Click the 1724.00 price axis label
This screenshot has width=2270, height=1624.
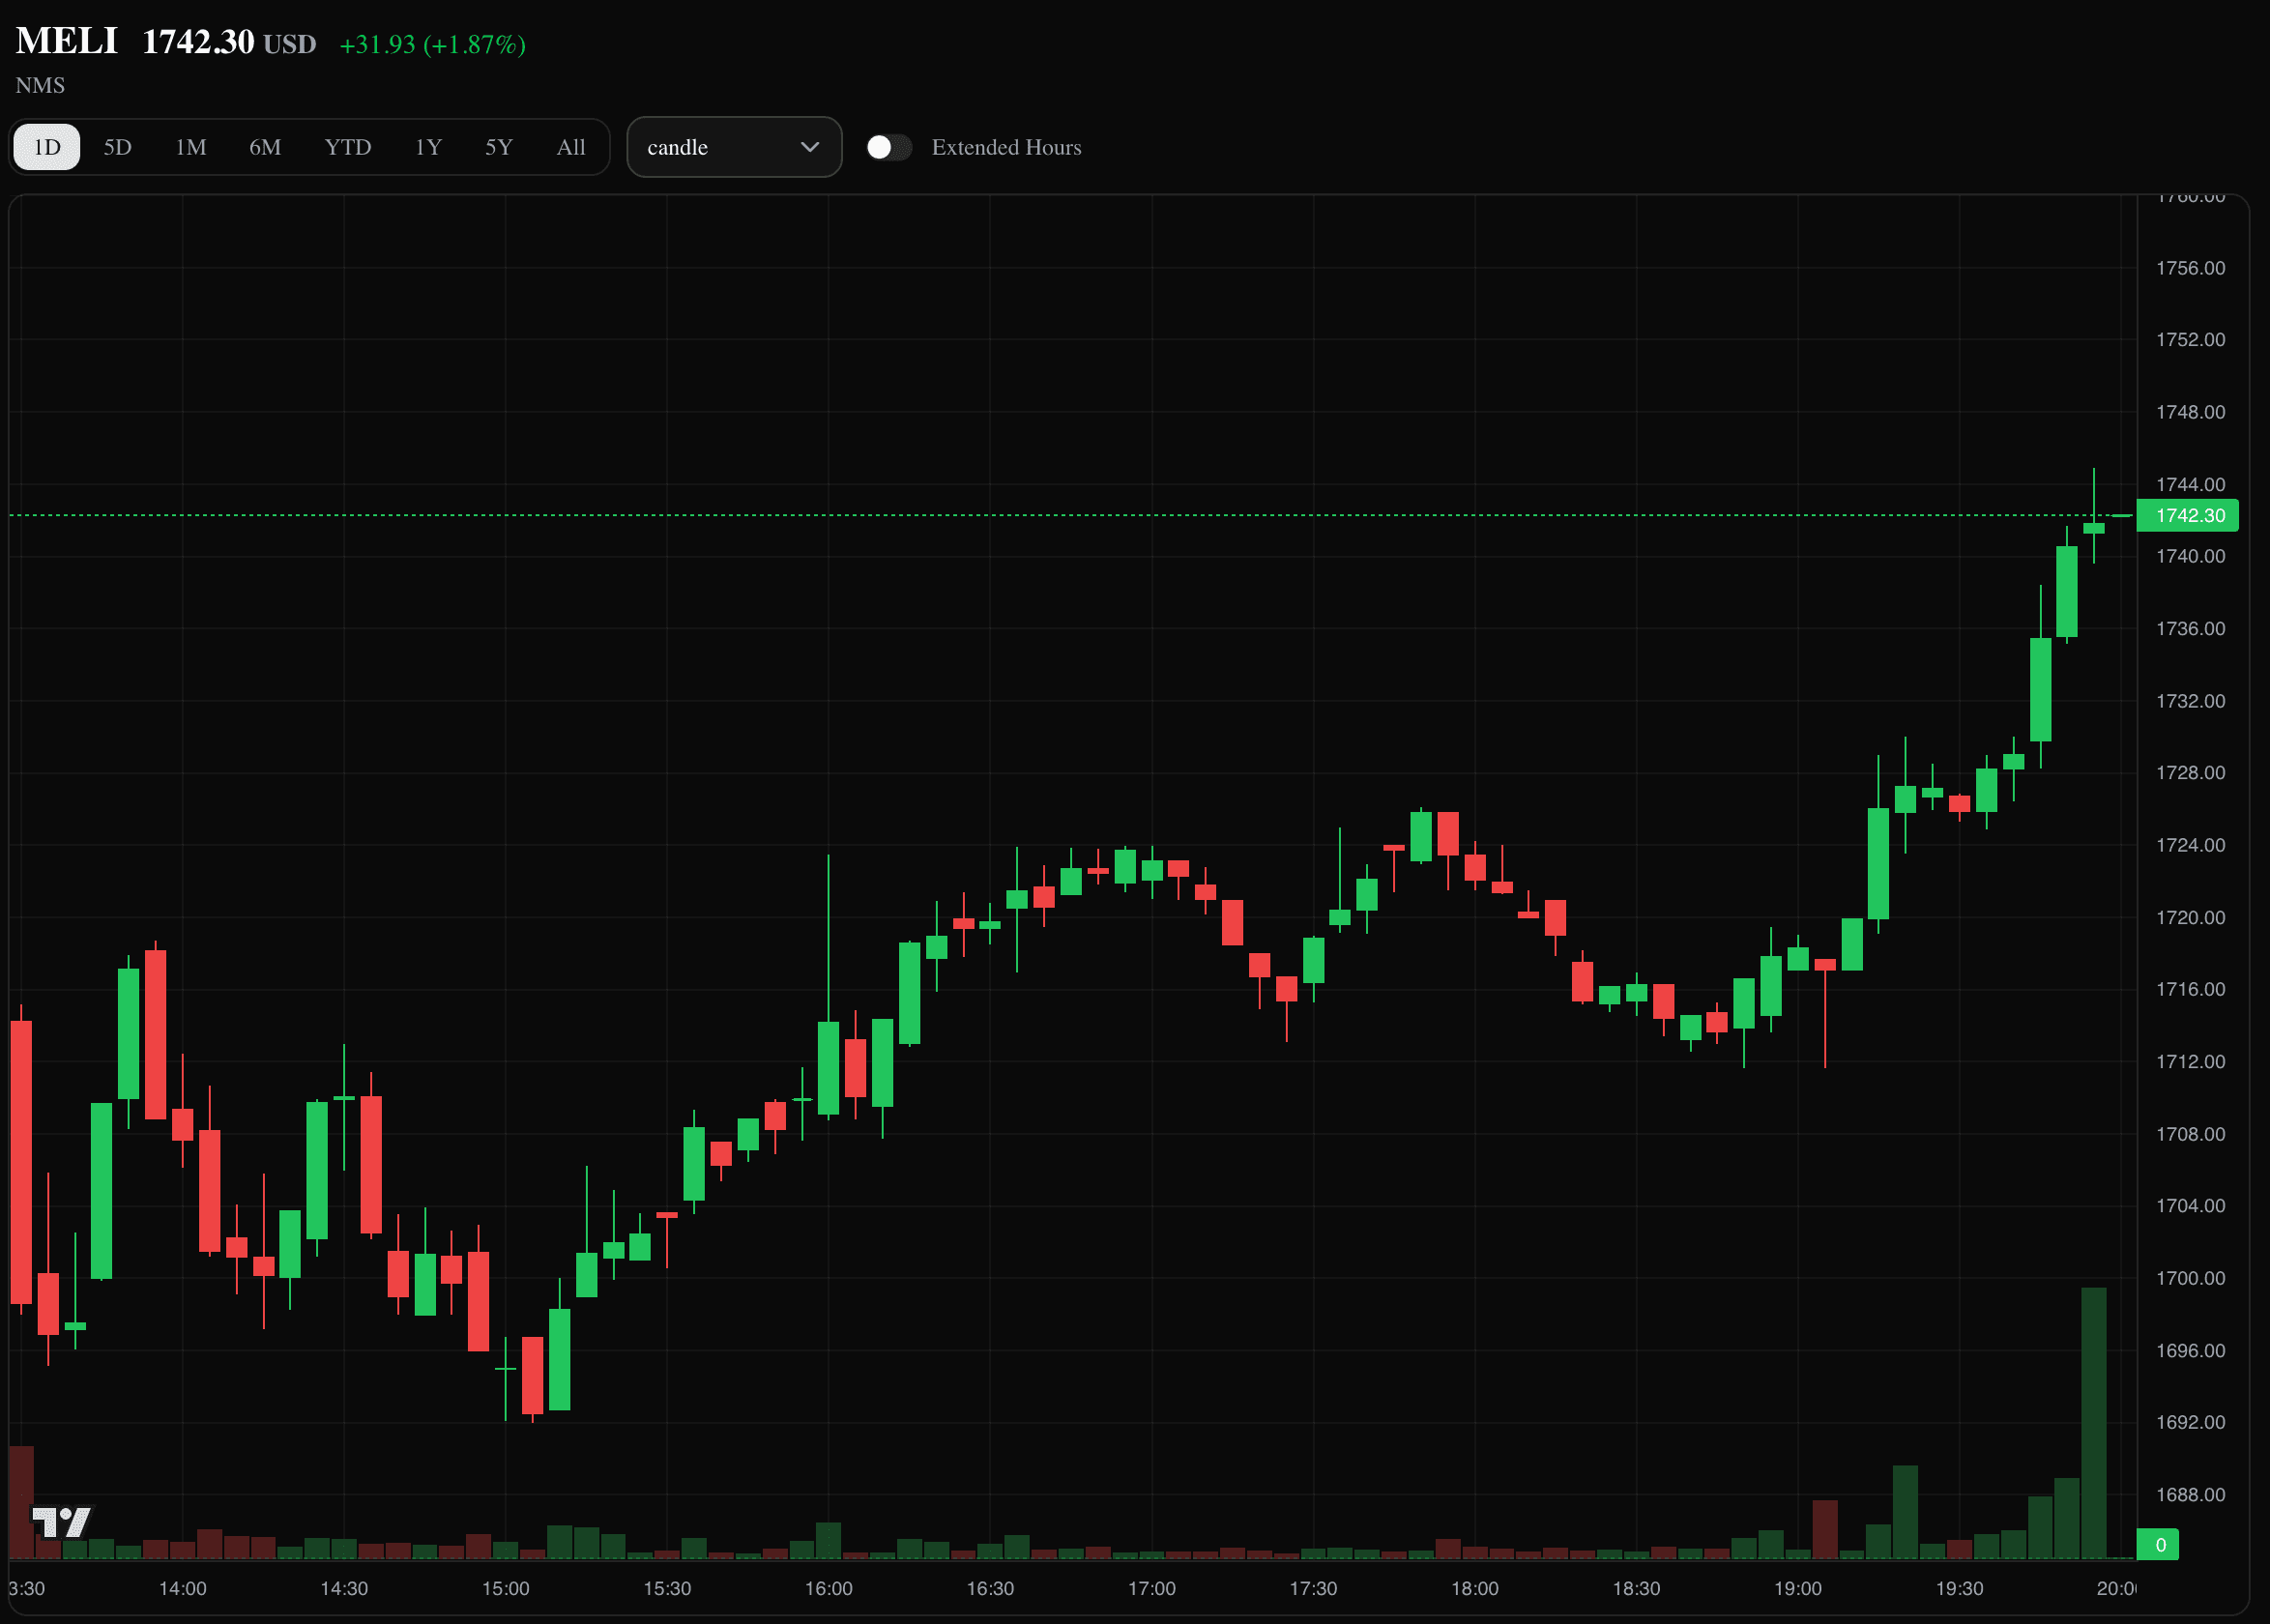(x=2191, y=845)
